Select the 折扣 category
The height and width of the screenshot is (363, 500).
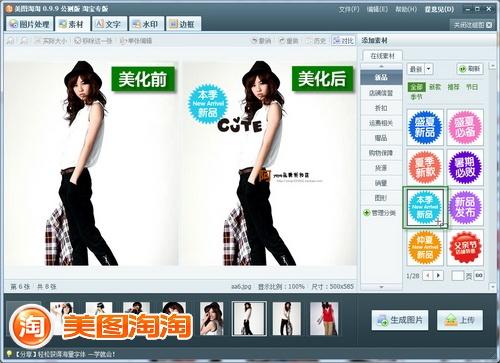coord(381,108)
